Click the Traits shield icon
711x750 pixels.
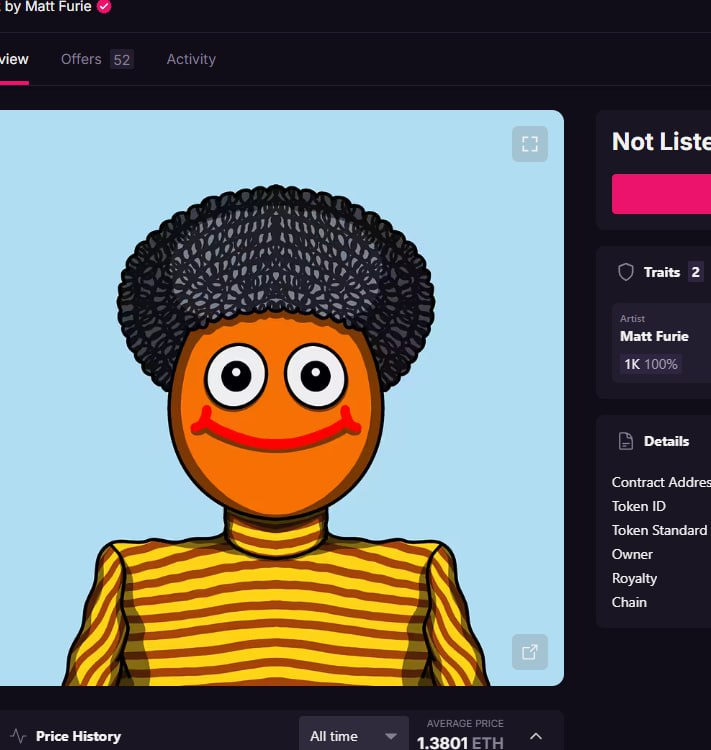[x=625, y=272]
